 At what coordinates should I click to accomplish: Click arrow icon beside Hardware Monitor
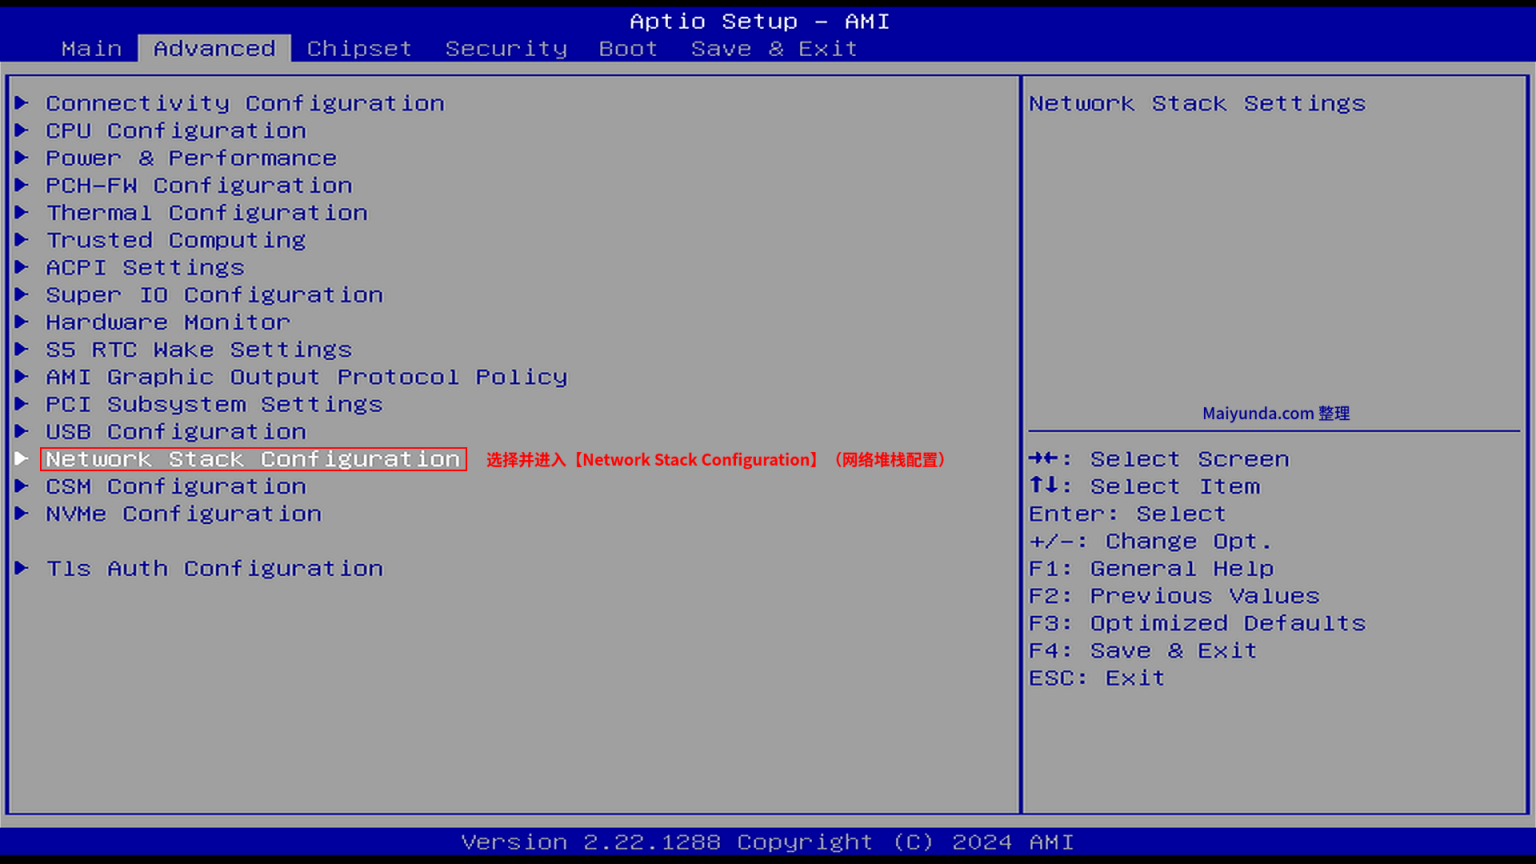[x=22, y=322]
